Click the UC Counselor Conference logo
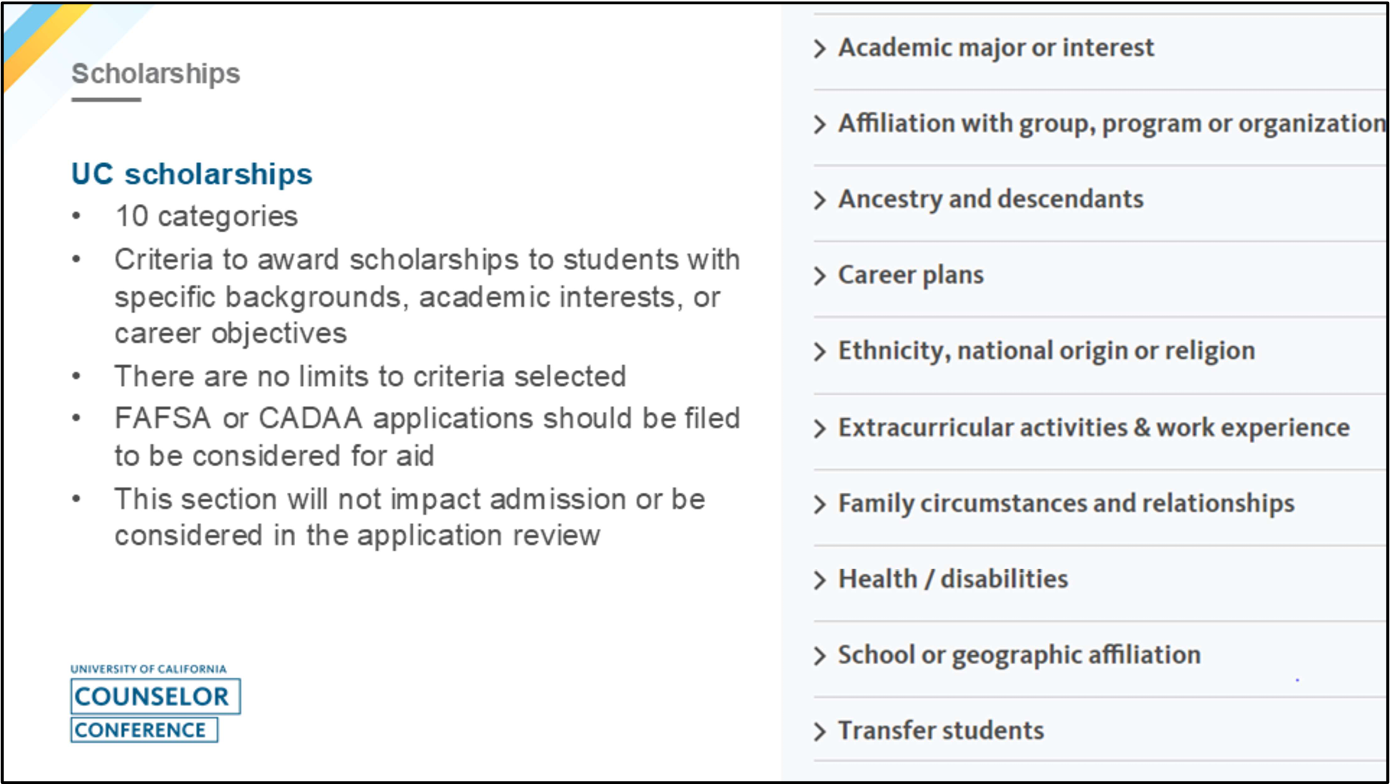Image resolution: width=1390 pixels, height=784 pixels. 154,703
